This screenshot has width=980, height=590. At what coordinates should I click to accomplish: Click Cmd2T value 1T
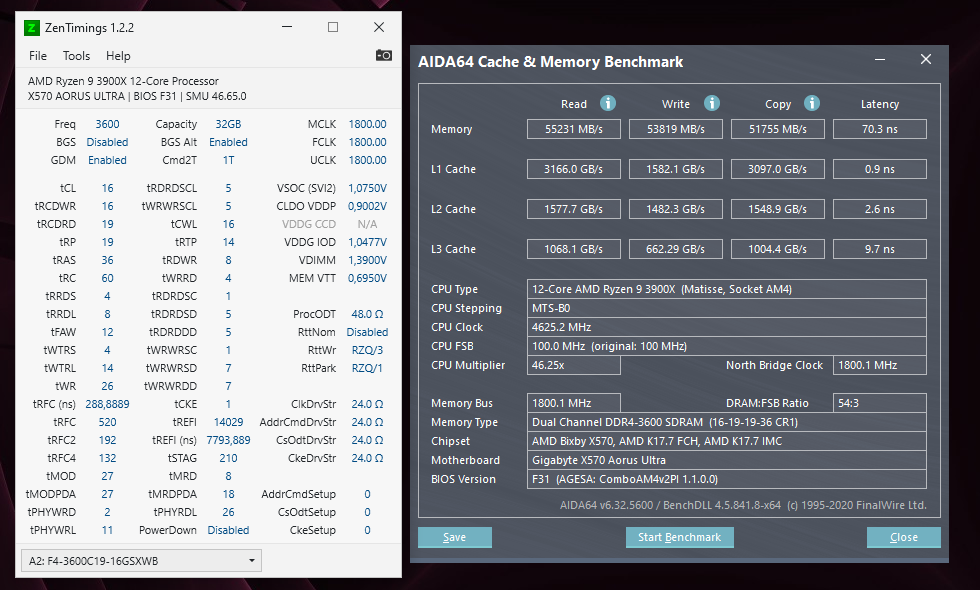pos(228,161)
